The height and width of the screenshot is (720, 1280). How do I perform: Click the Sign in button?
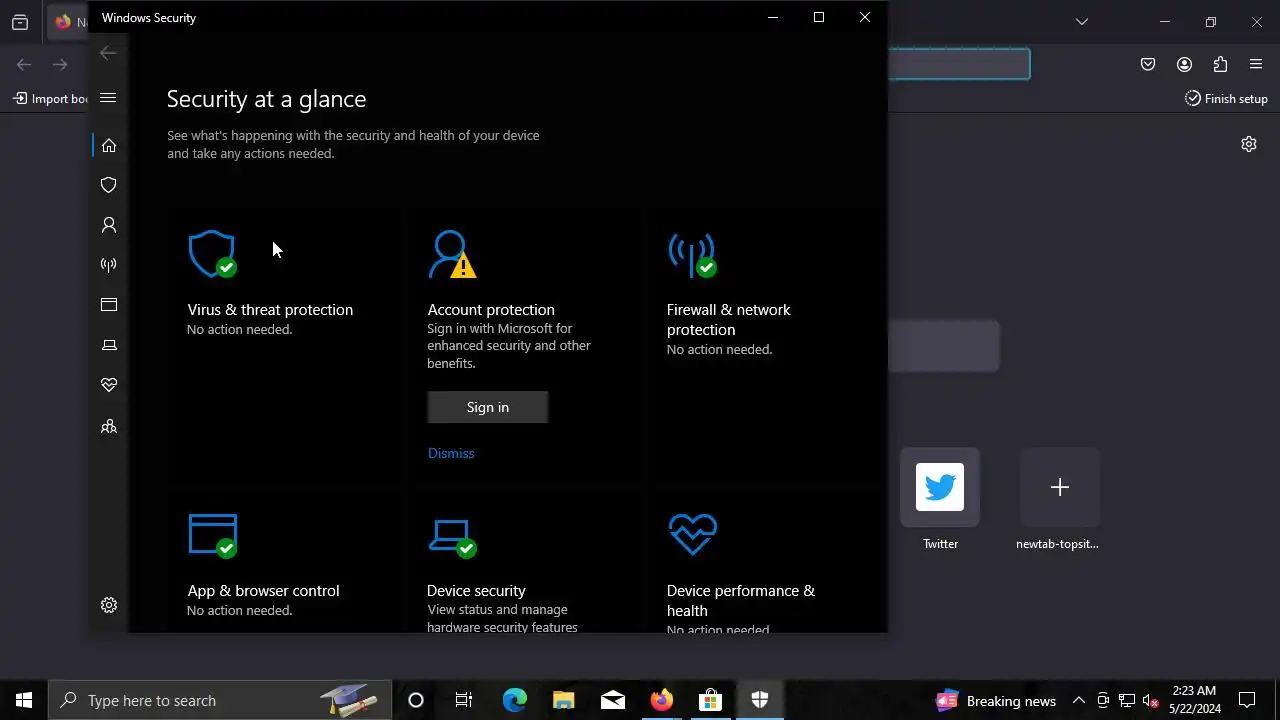(x=488, y=407)
